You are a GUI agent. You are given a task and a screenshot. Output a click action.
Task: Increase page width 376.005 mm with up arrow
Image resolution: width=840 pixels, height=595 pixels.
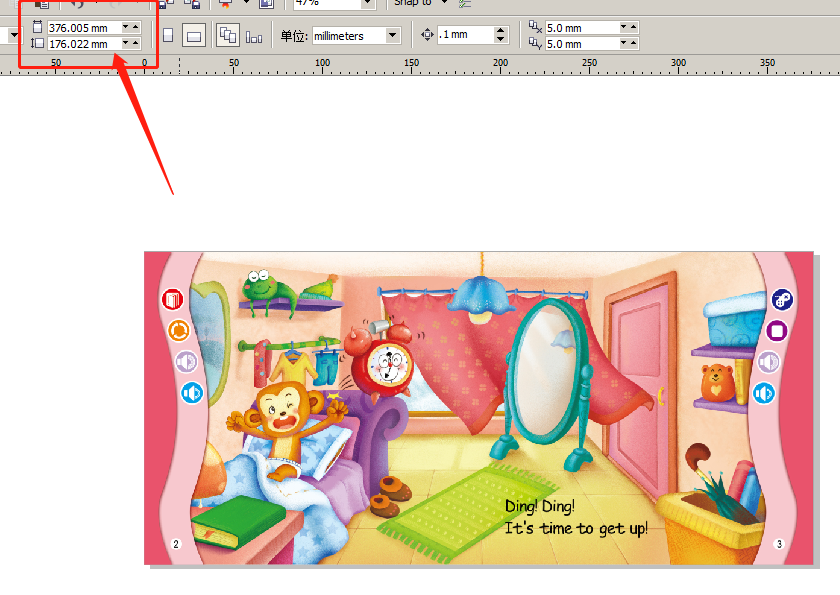click(x=136, y=27)
